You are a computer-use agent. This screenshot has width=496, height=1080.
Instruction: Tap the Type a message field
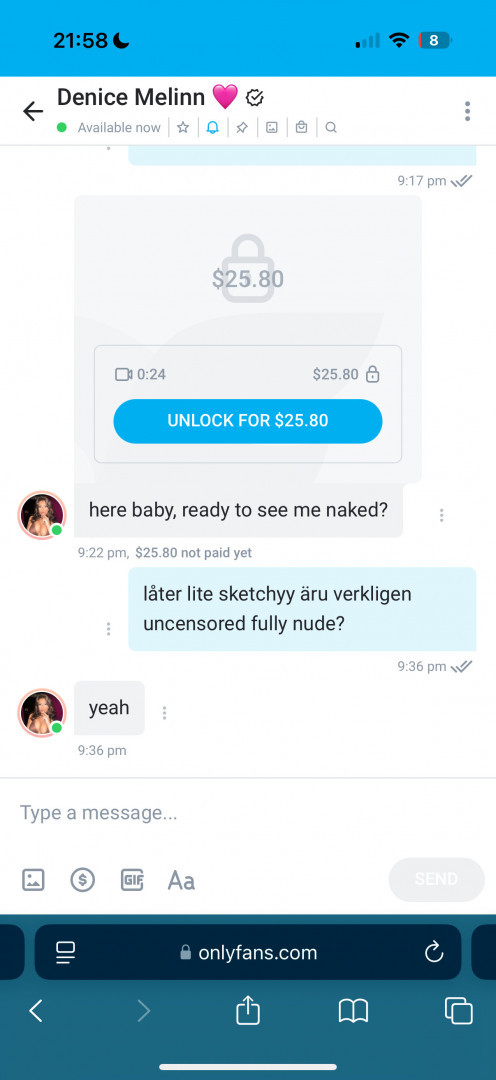[248, 813]
